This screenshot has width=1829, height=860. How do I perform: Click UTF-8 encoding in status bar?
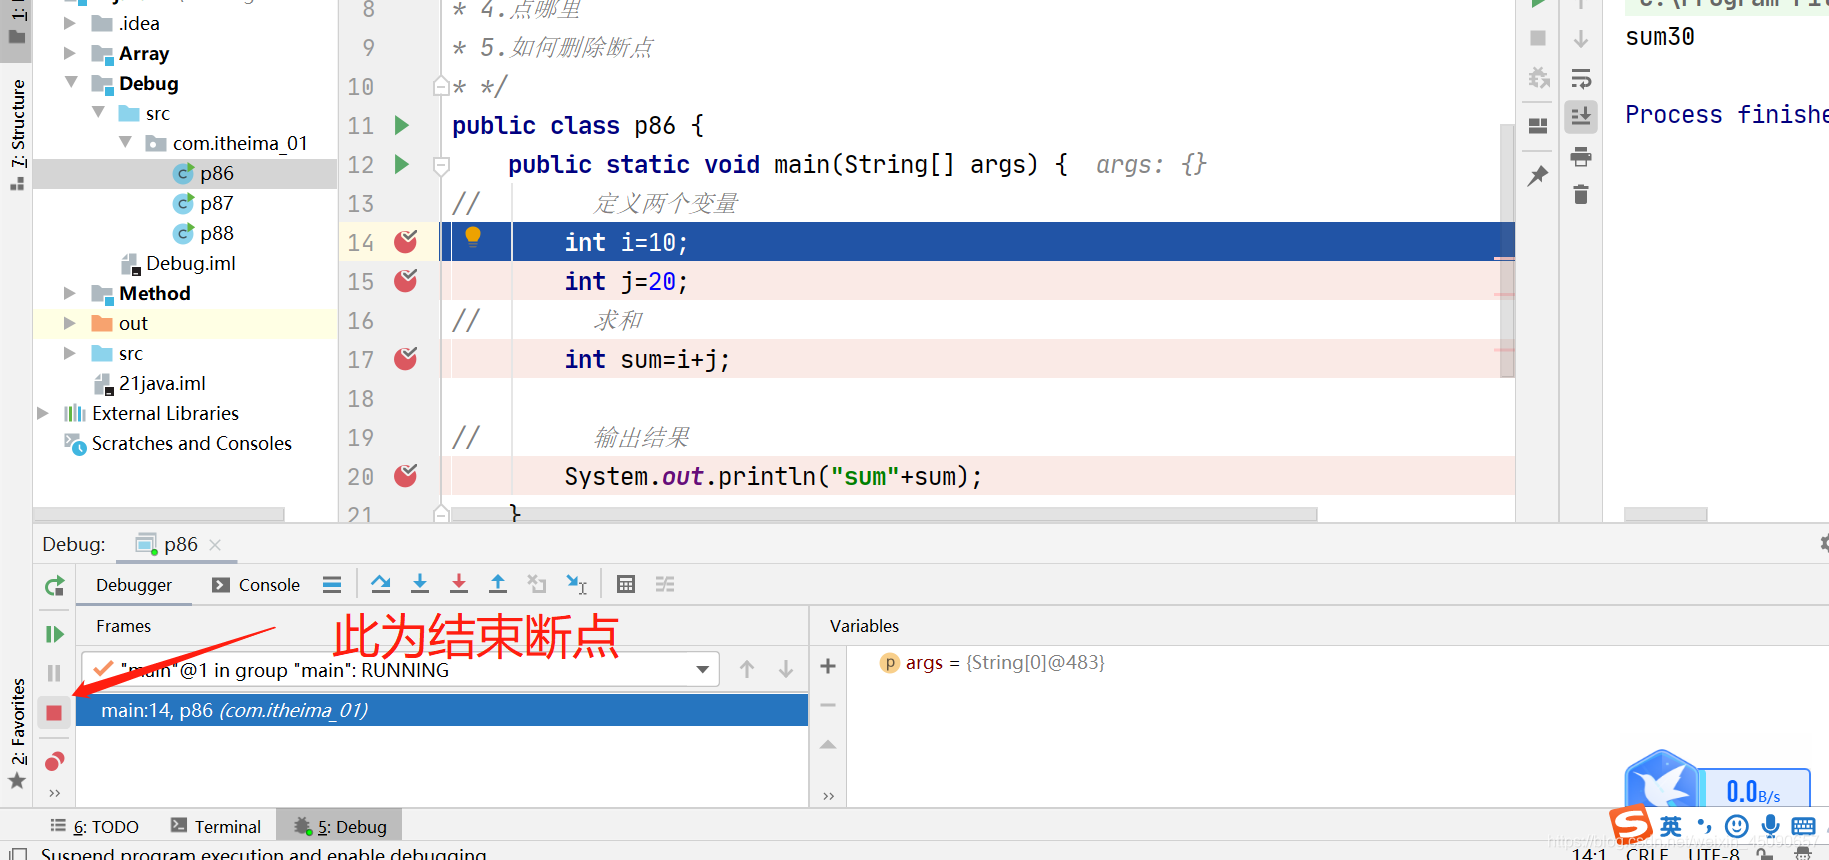(x=1714, y=853)
